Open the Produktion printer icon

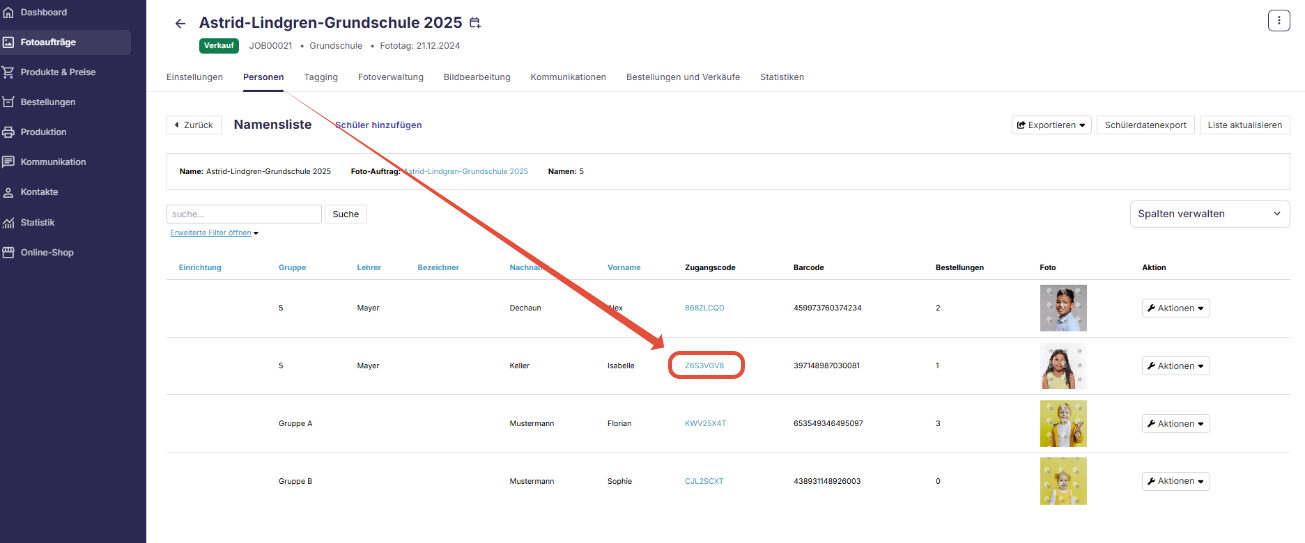9,132
